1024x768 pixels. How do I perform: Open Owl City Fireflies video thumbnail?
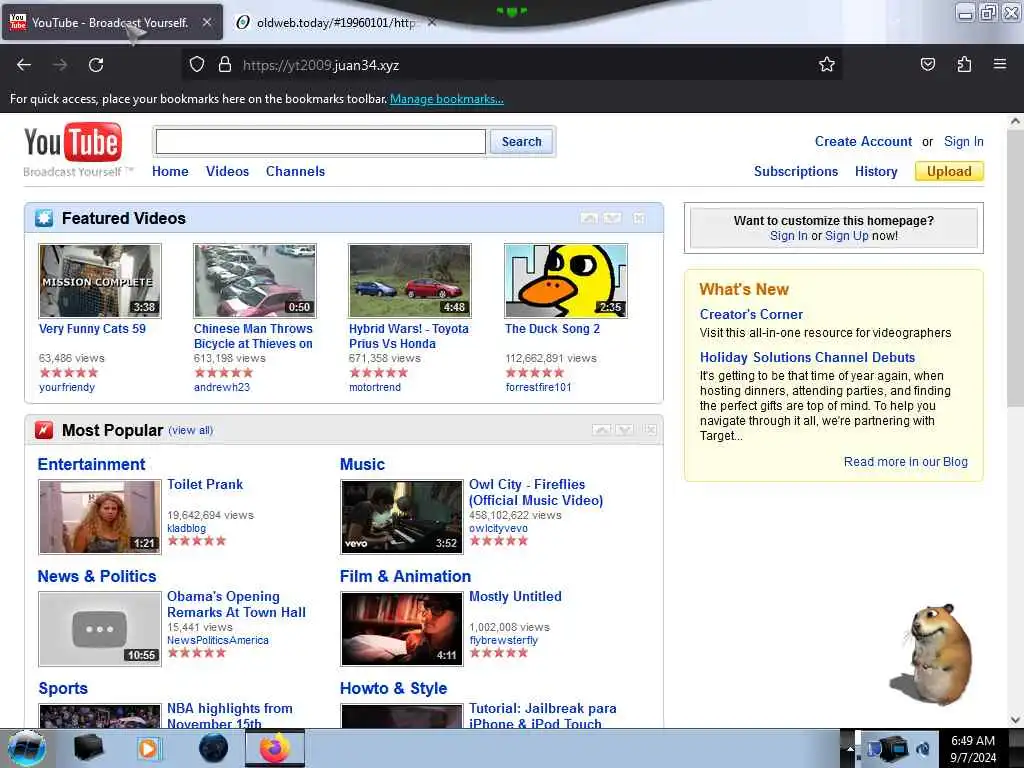tap(402, 517)
